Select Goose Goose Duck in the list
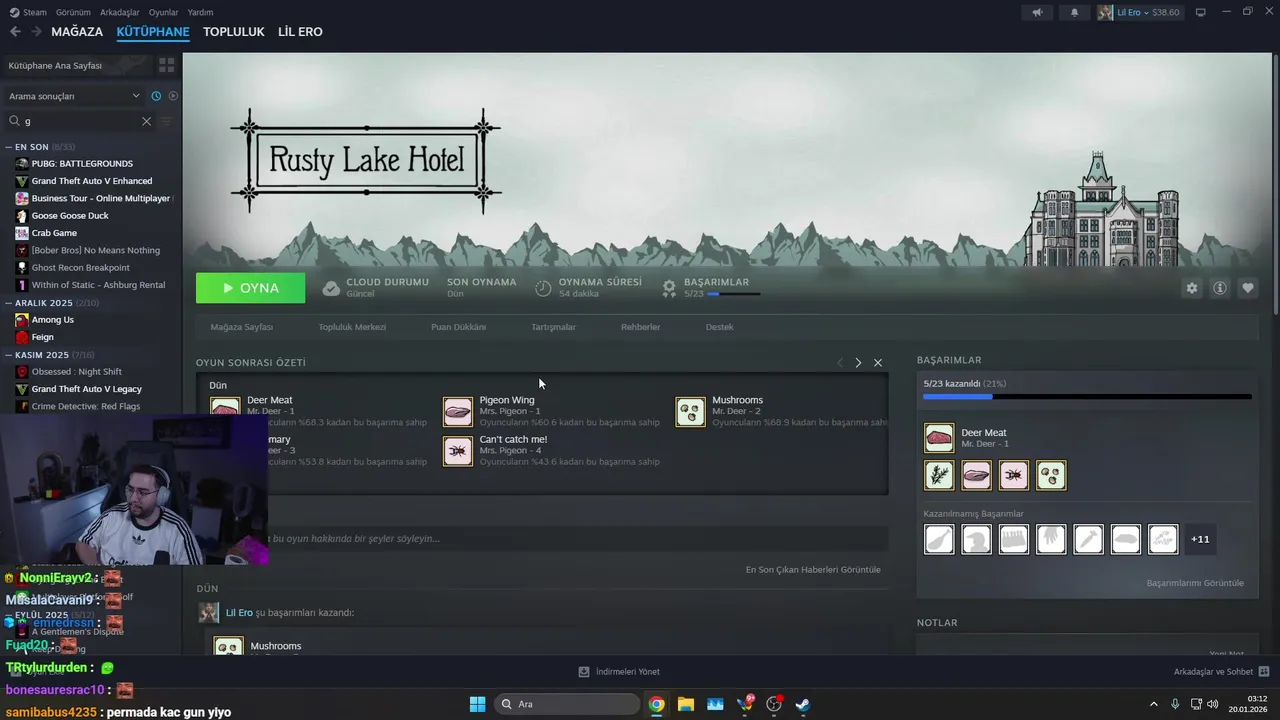This screenshot has width=1280, height=720. [x=70, y=216]
